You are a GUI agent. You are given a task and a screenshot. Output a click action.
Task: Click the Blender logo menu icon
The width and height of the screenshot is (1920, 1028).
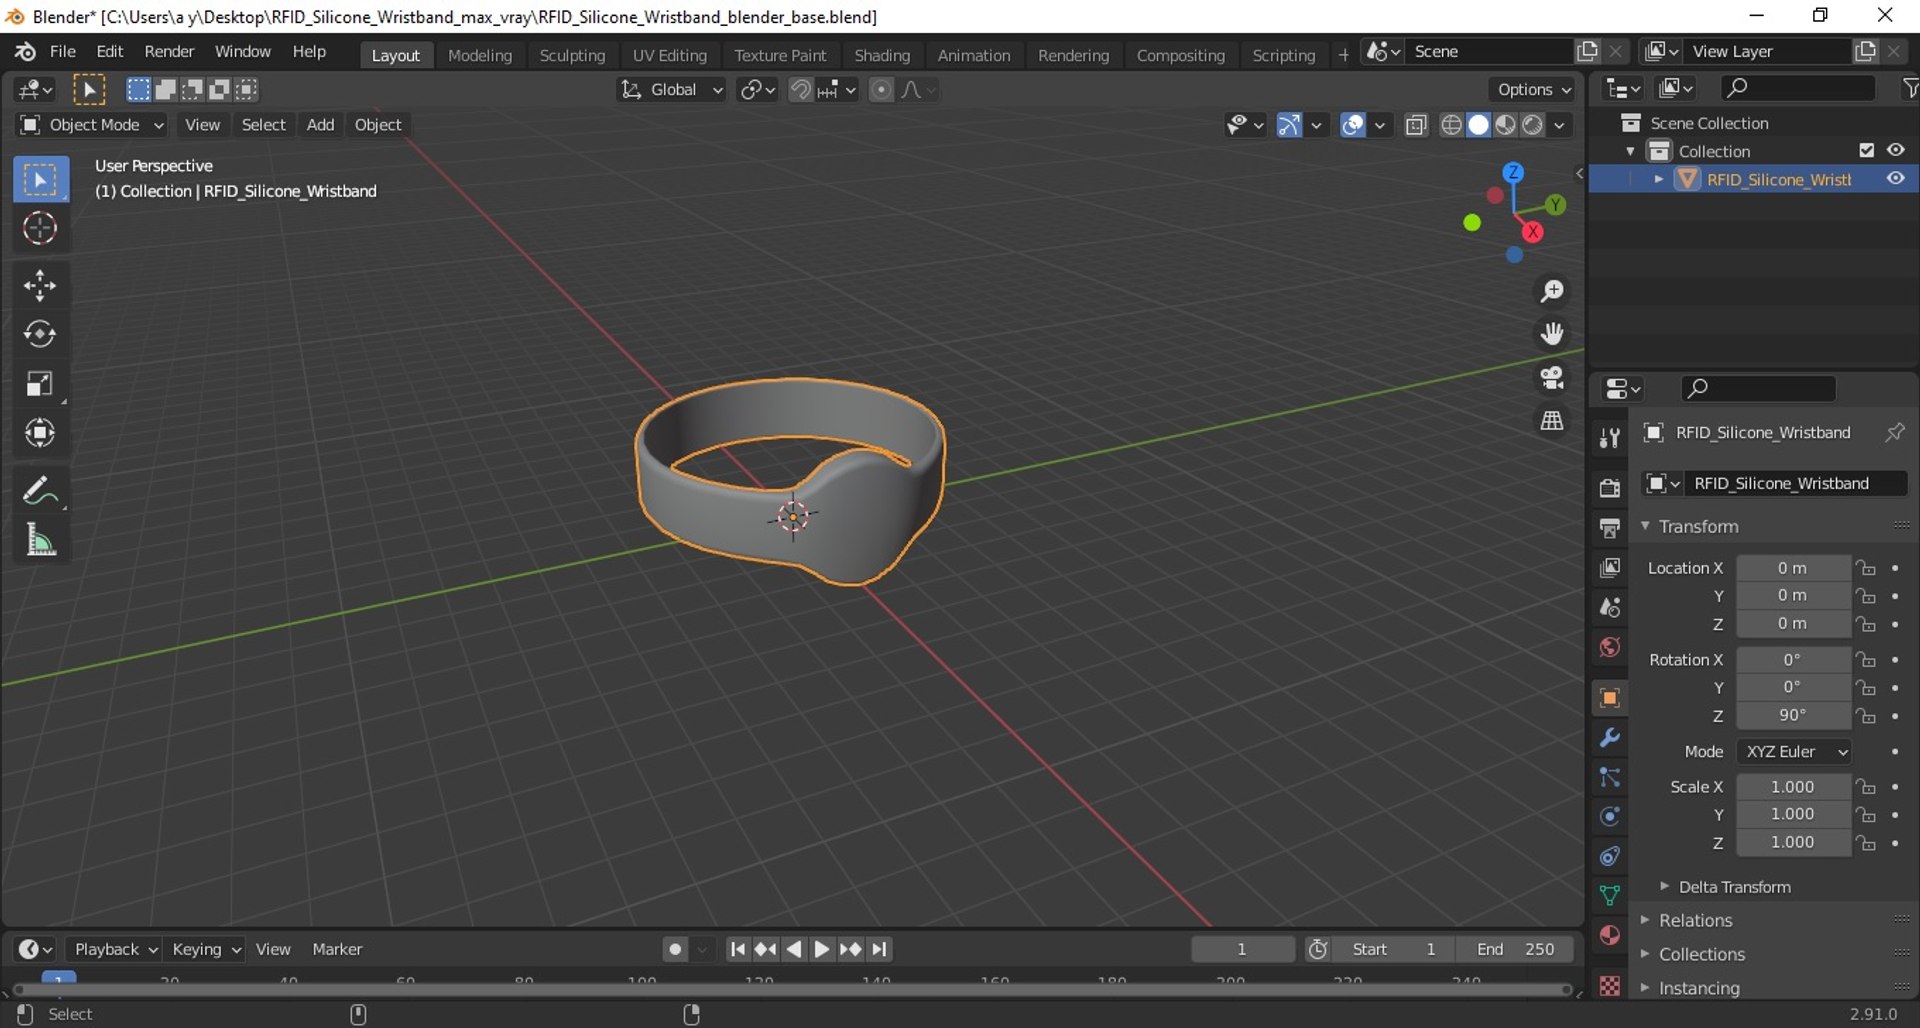click(25, 52)
